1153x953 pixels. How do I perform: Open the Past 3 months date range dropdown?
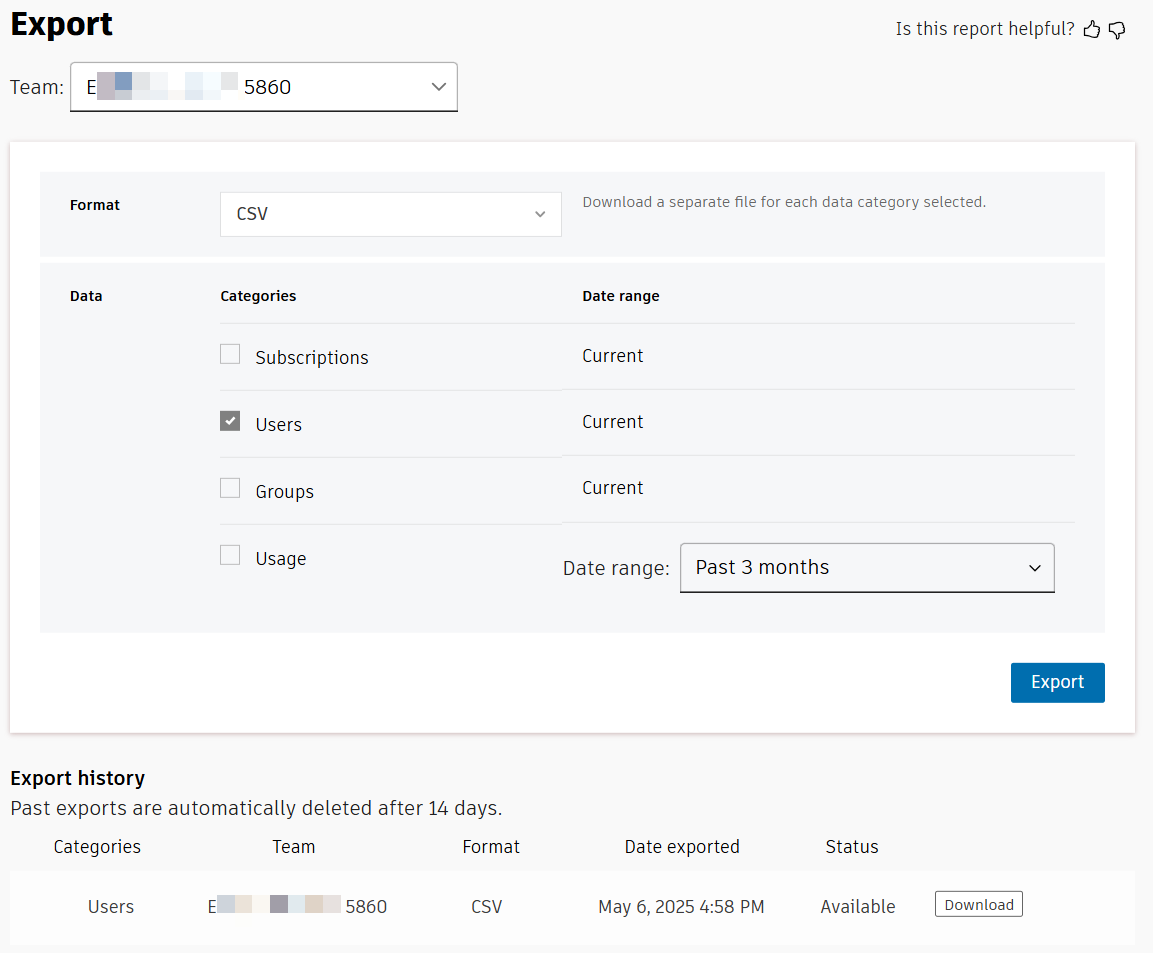[x=867, y=567]
